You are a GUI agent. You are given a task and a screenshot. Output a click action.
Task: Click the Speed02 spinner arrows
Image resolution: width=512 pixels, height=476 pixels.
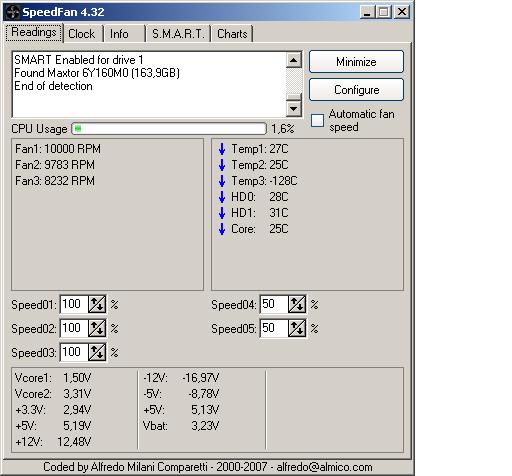(97, 328)
